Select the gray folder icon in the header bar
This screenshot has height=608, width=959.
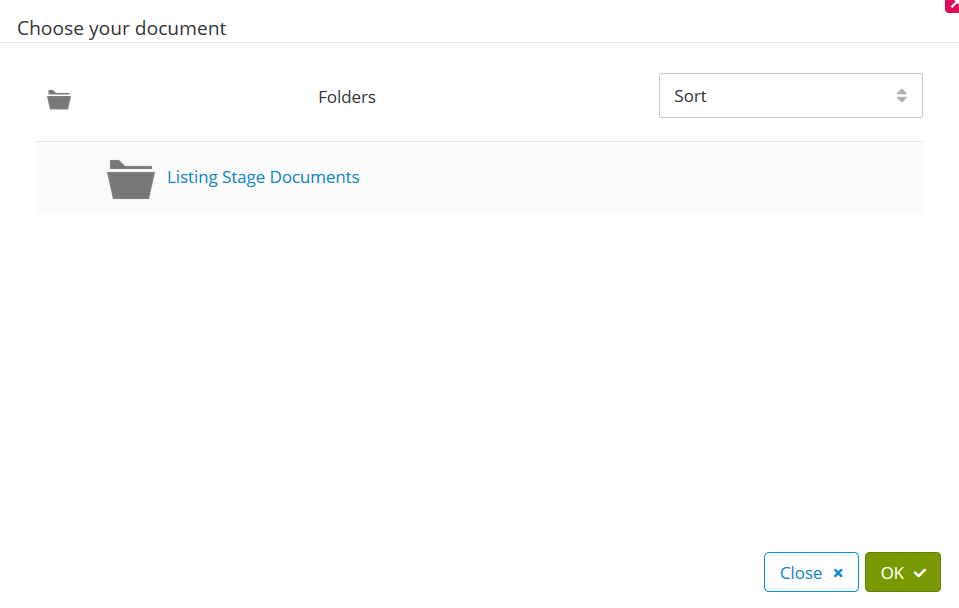pos(58,99)
